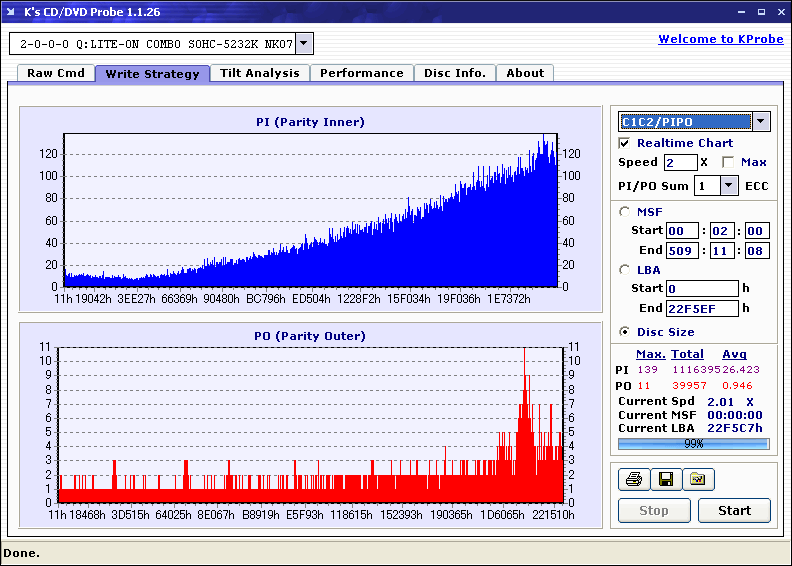
Task: Click the LBA End field 22F5EF
Action: coord(702,308)
